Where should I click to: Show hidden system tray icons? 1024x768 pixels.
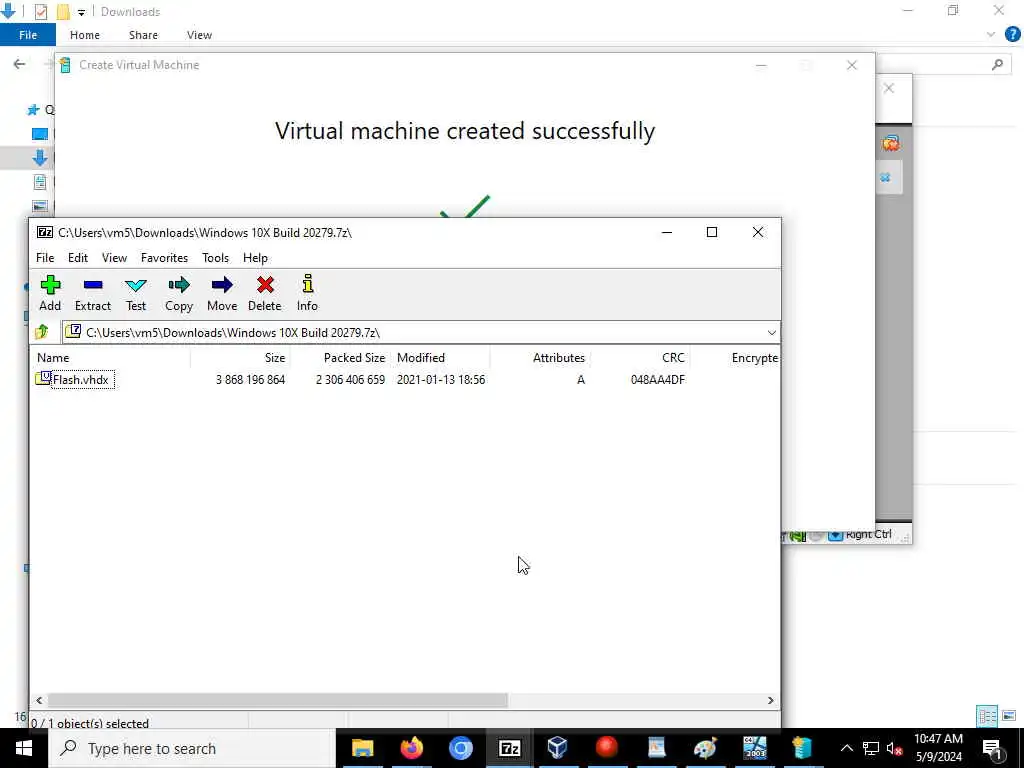tap(846, 748)
